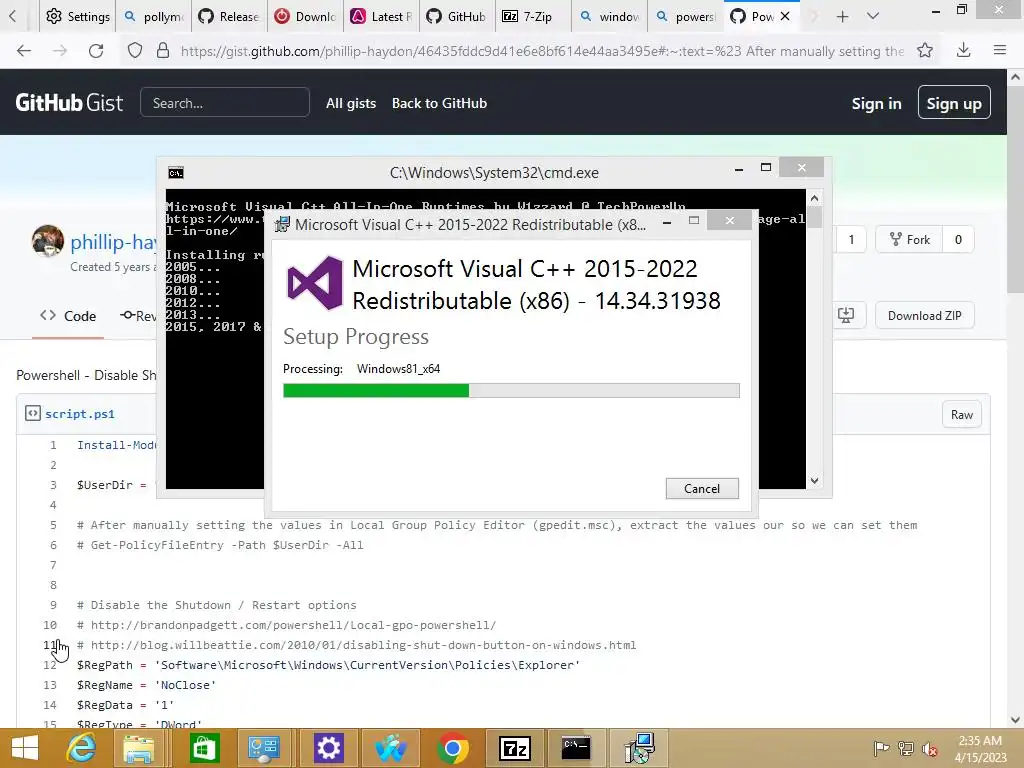Launch Internet Explorer from taskbar
The width and height of the screenshot is (1024, 768).
[x=81, y=748]
